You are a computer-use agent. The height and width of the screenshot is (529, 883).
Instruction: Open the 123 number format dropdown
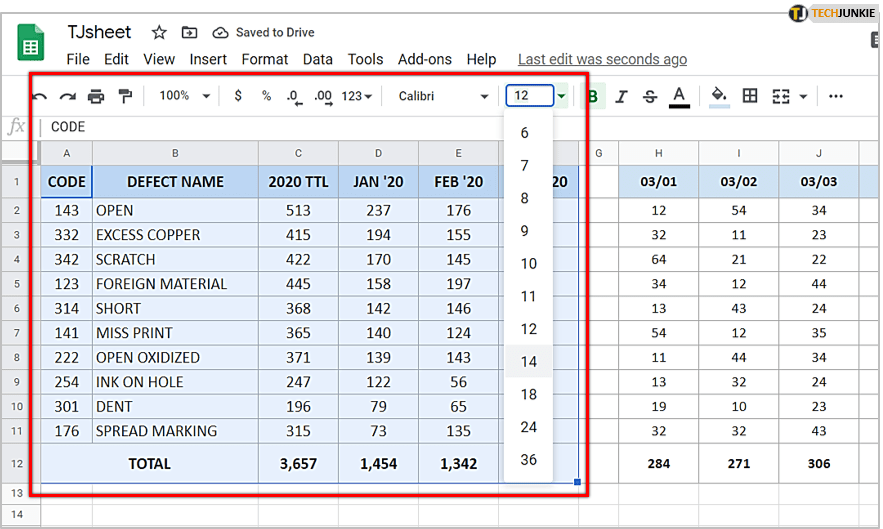[x=357, y=96]
